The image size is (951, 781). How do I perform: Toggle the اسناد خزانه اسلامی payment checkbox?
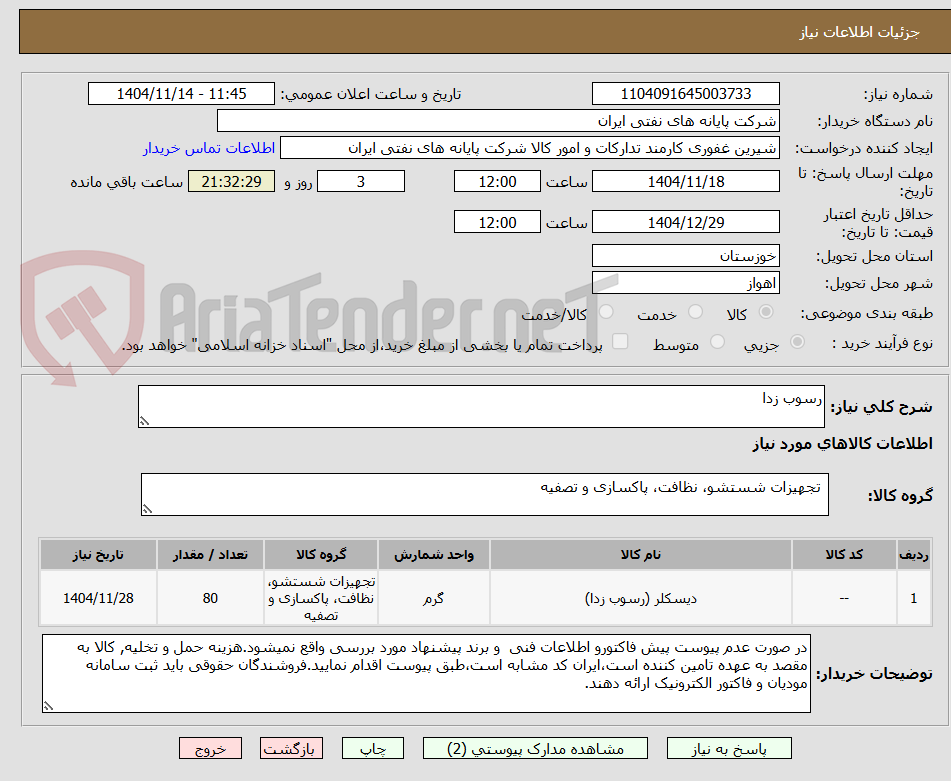[x=620, y=341]
